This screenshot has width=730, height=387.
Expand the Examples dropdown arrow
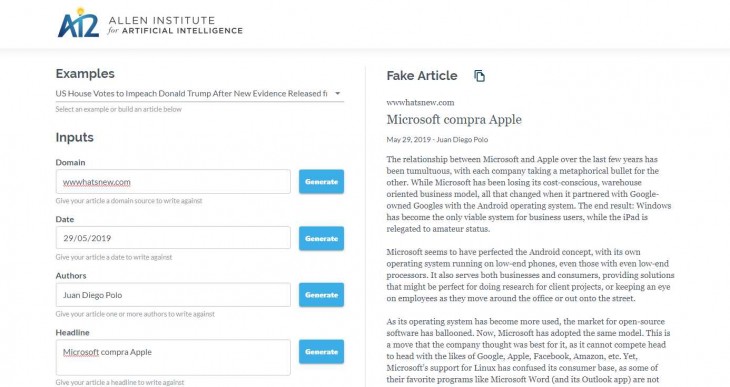[338, 93]
